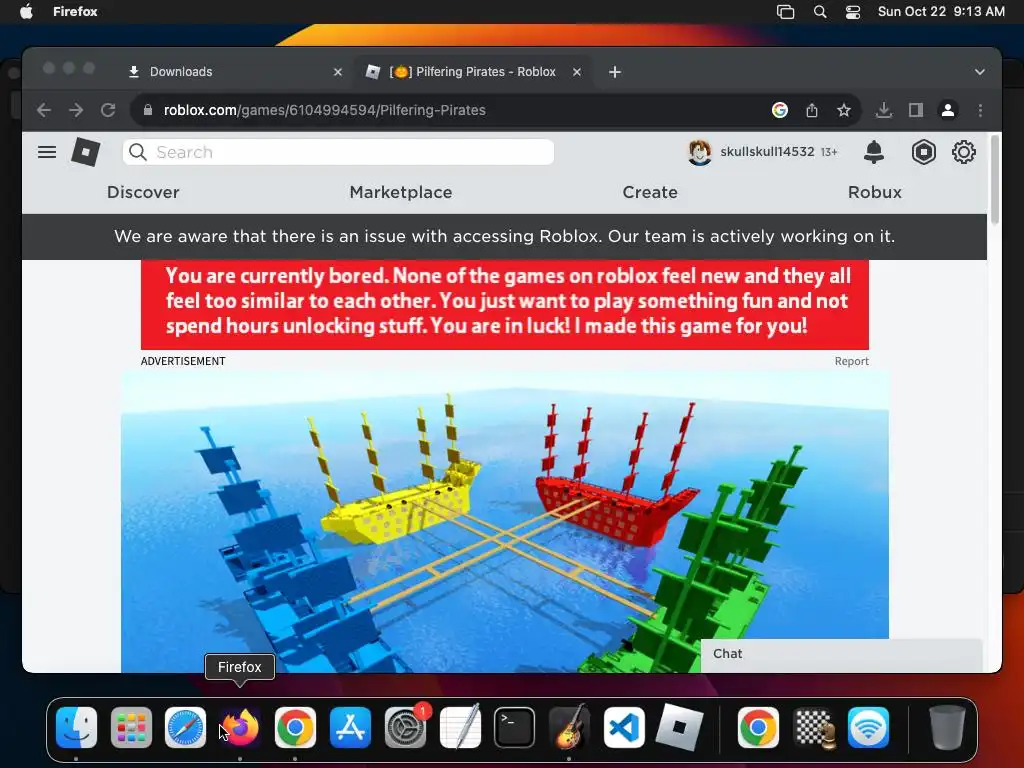Go back with the browser back arrow
The width and height of the screenshot is (1024, 768).
pos(44,110)
